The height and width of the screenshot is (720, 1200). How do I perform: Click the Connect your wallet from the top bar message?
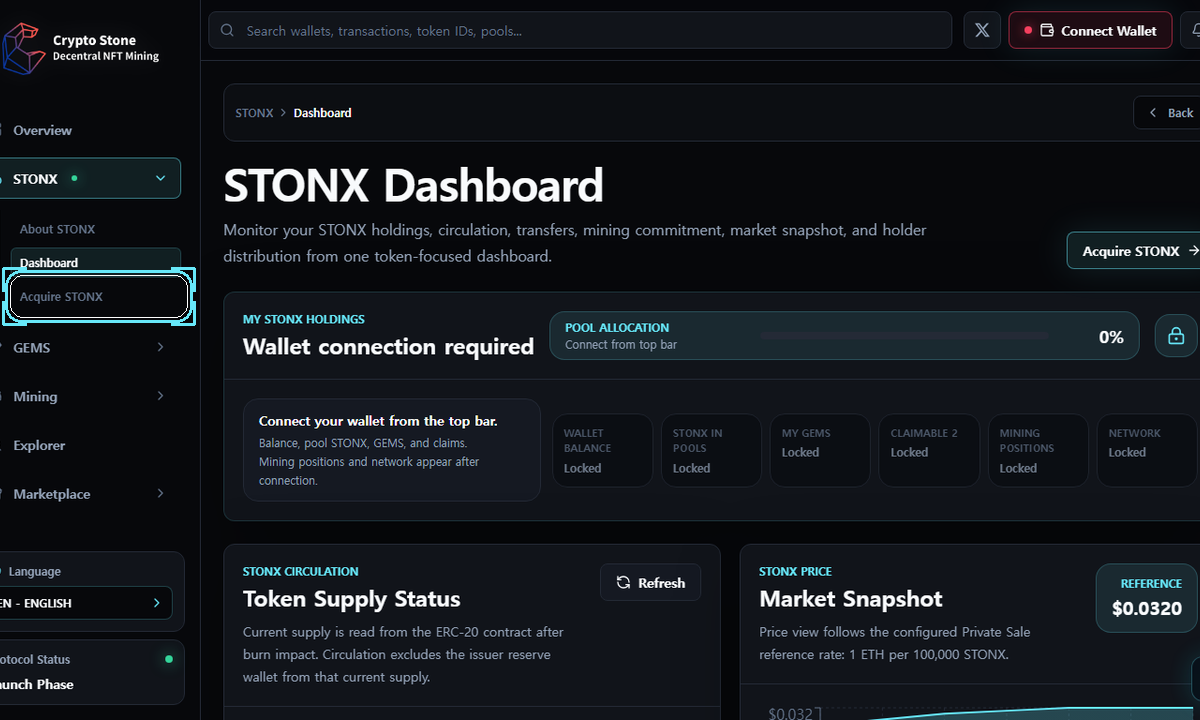378,421
